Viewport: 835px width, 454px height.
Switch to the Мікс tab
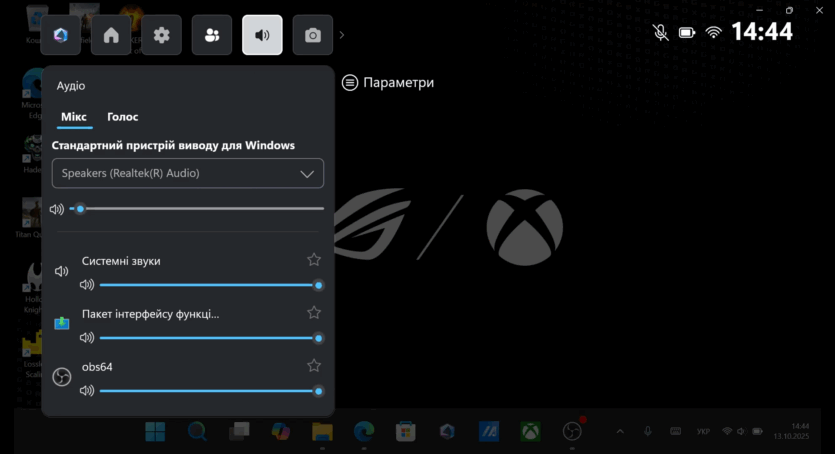pos(74,117)
